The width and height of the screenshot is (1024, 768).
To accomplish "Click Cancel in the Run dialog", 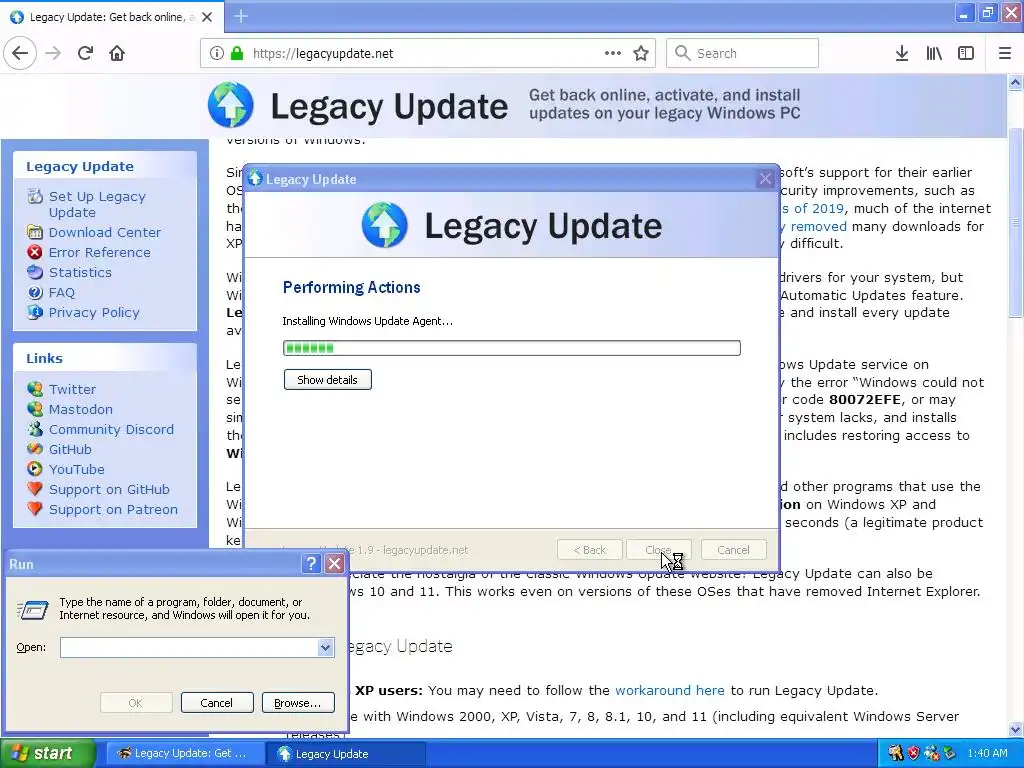I will [x=216, y=703].
